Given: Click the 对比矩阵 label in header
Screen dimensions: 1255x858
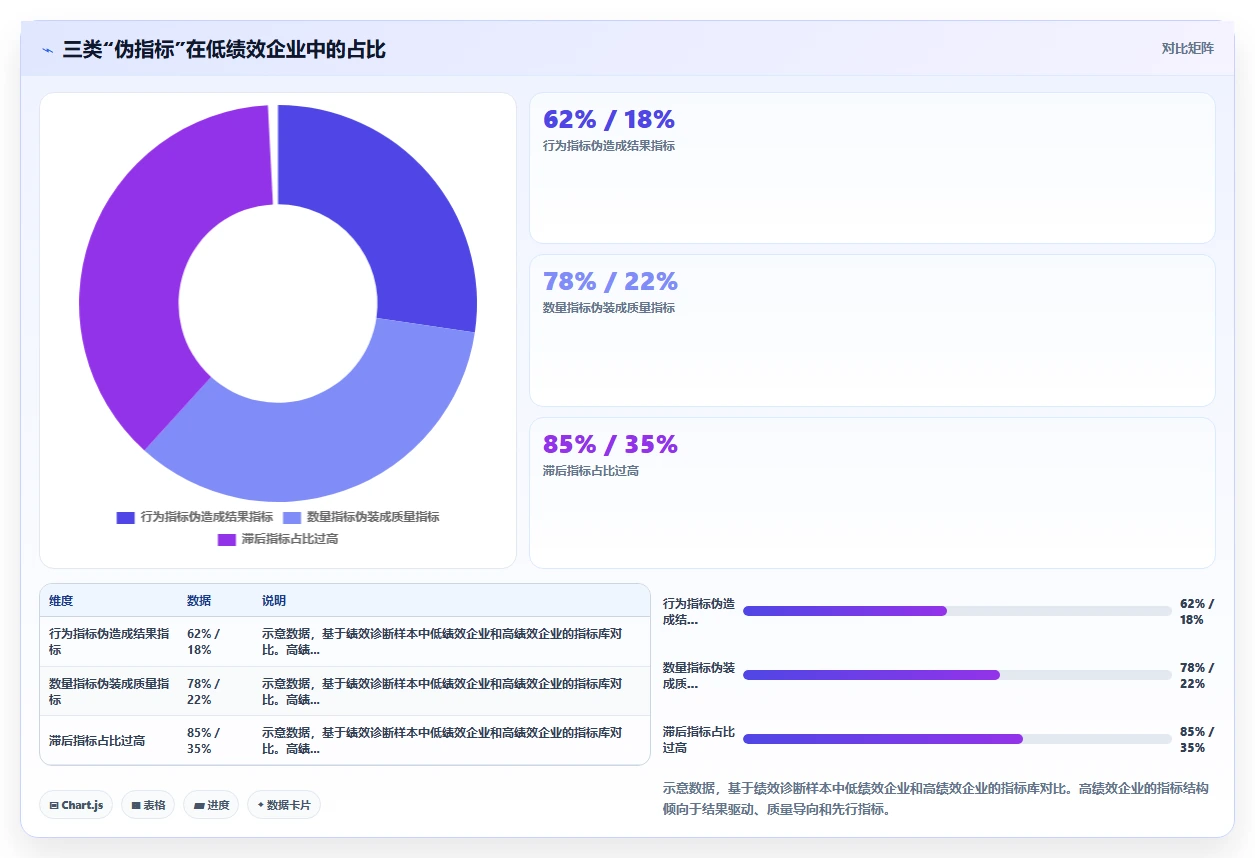Looking at the screenshot, I should click(x=1188, y=48).
